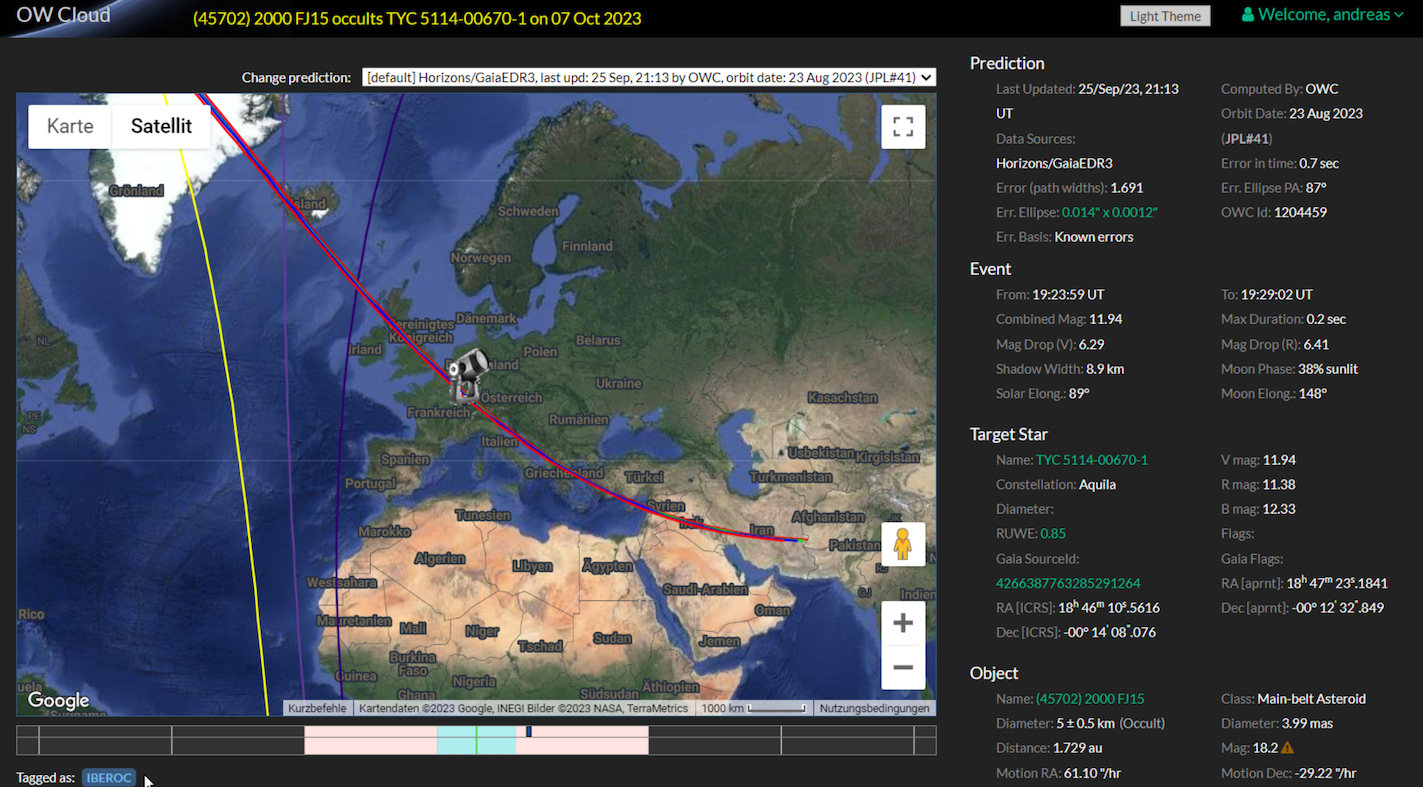Viewport: 1423px width, 787px height.
Task: Click the magnitude warning triangle icon
Action: click(1287, 748)
